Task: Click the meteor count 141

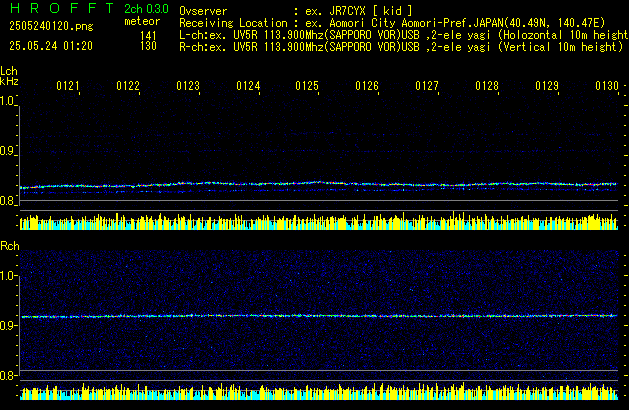Action: coord(148,36)
